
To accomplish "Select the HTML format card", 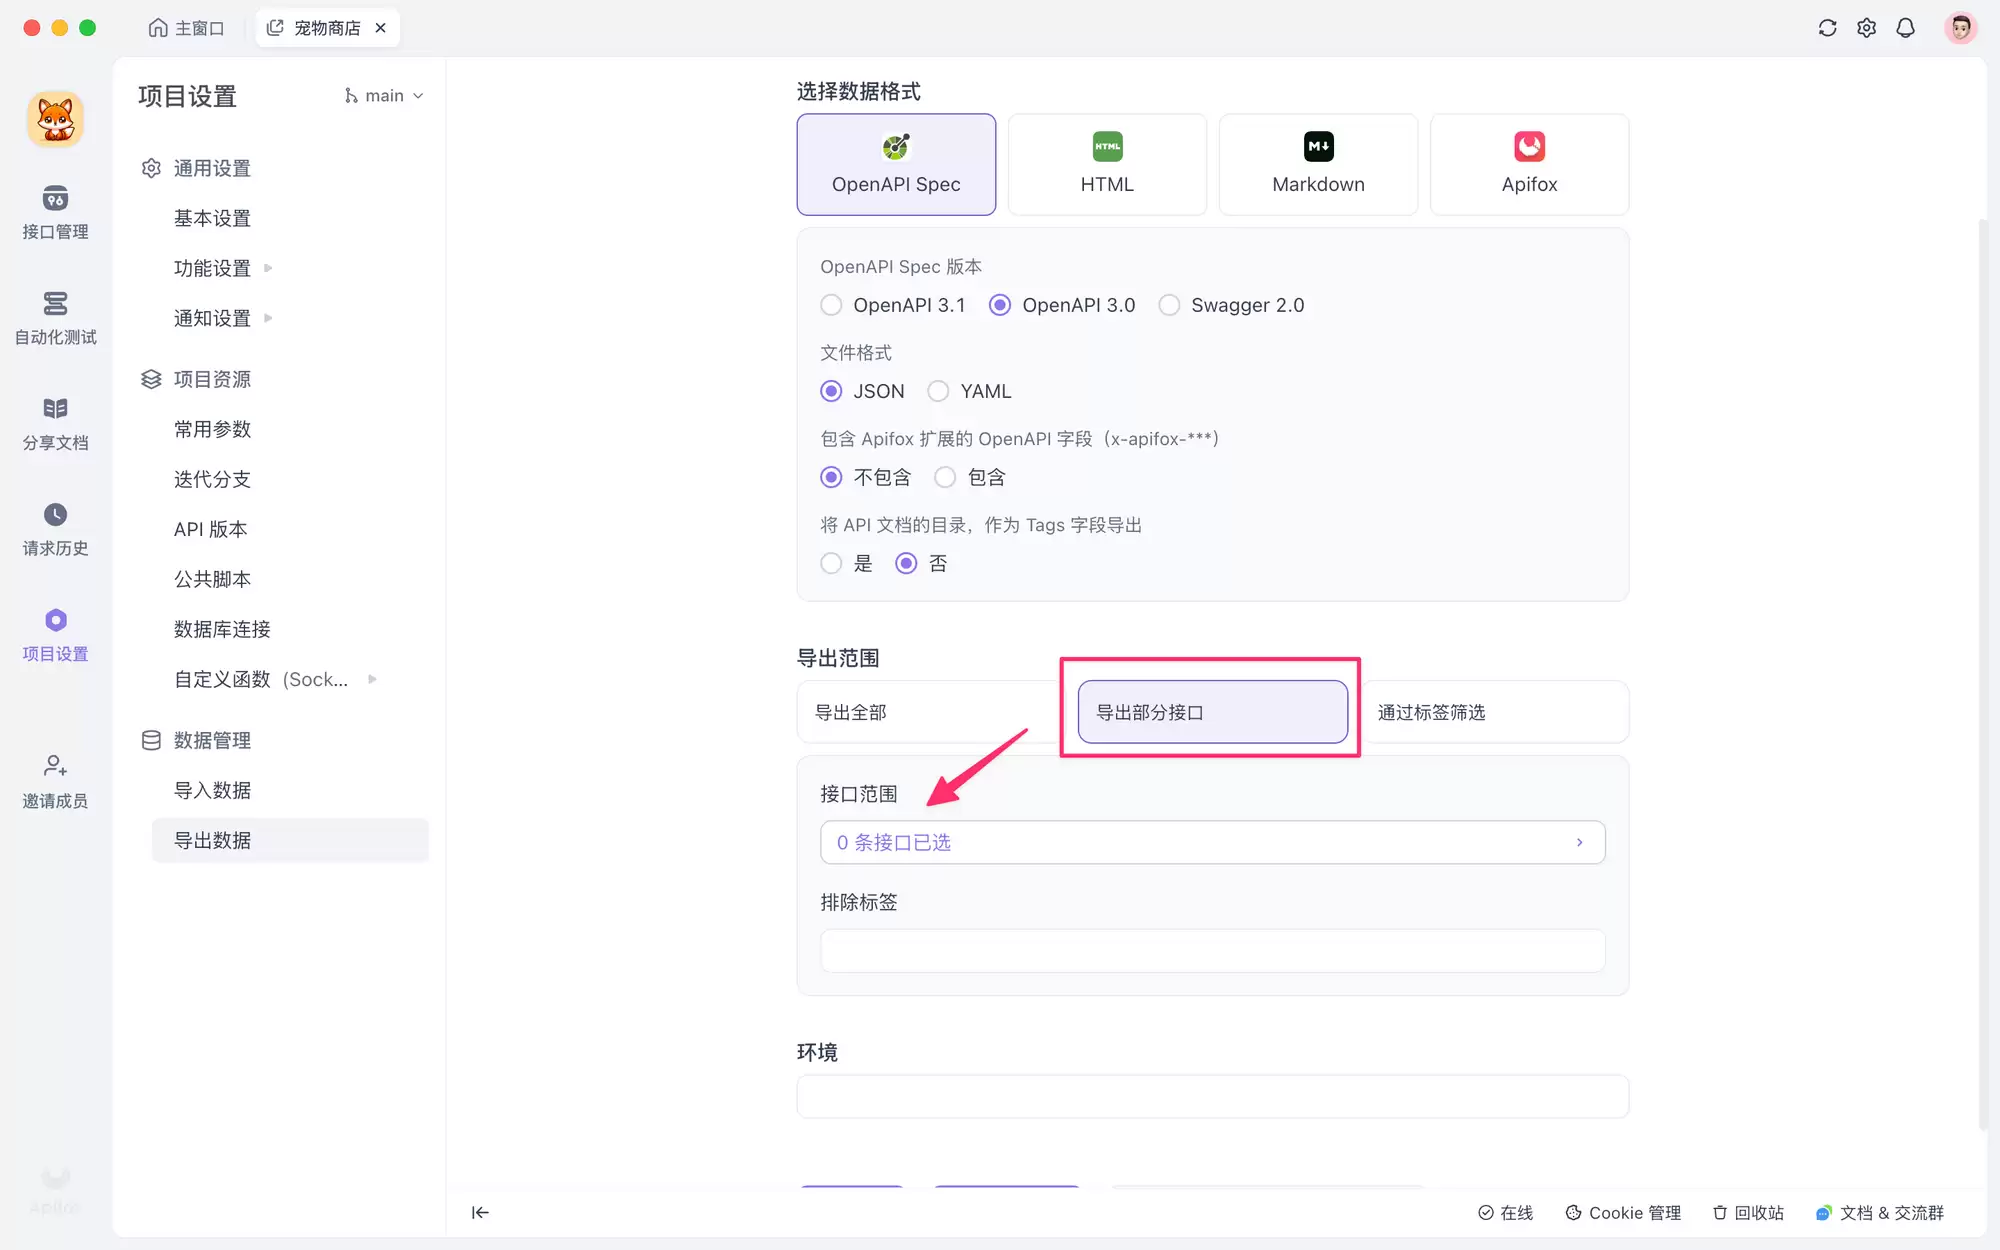I will (x=1107, y=164).
